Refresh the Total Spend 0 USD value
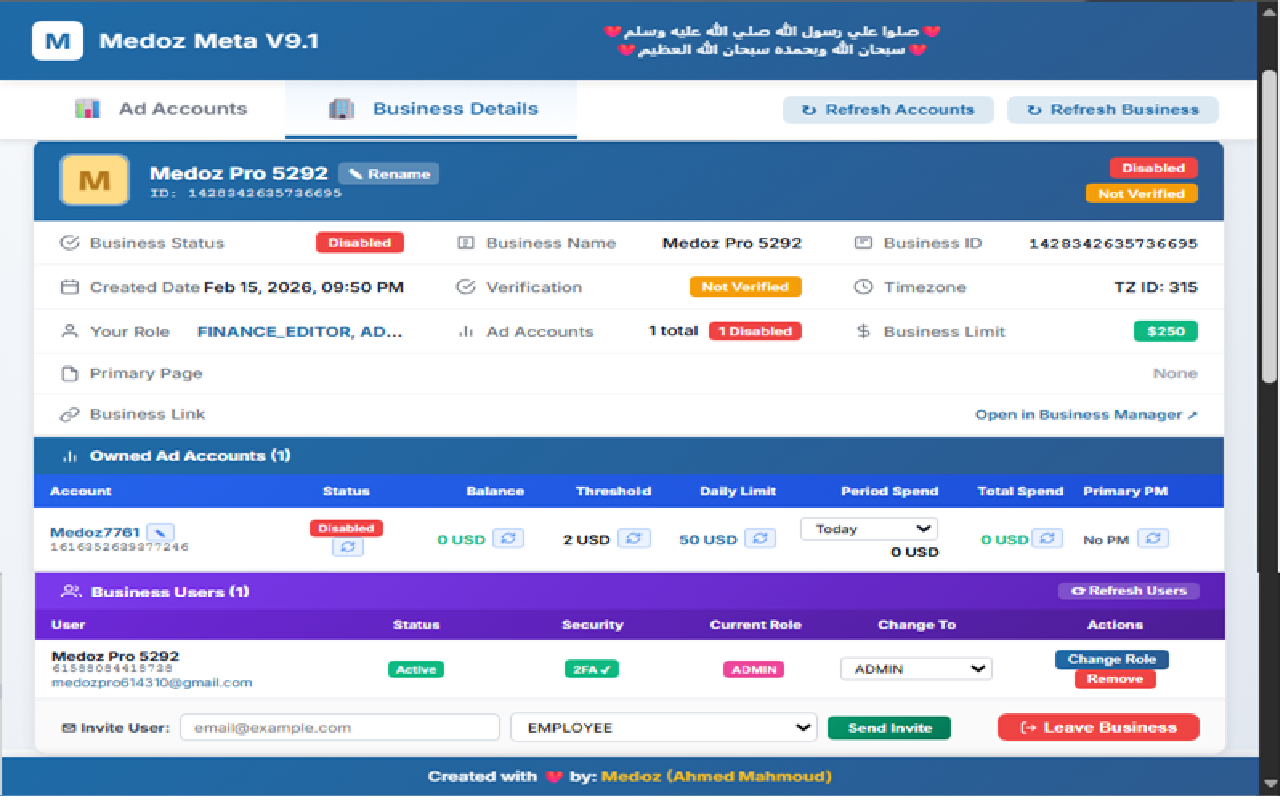This screenshot has width=1280, height=800. [1047, 539]
